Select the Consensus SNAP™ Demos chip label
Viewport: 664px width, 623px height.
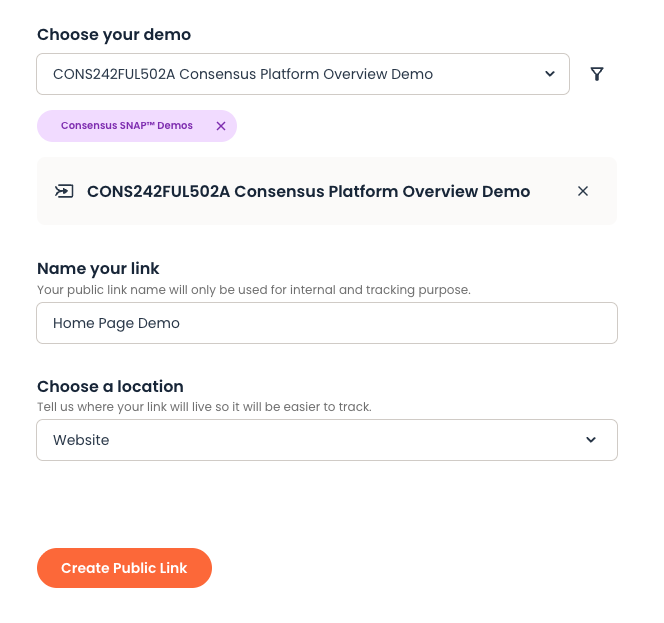coord(127,126)
